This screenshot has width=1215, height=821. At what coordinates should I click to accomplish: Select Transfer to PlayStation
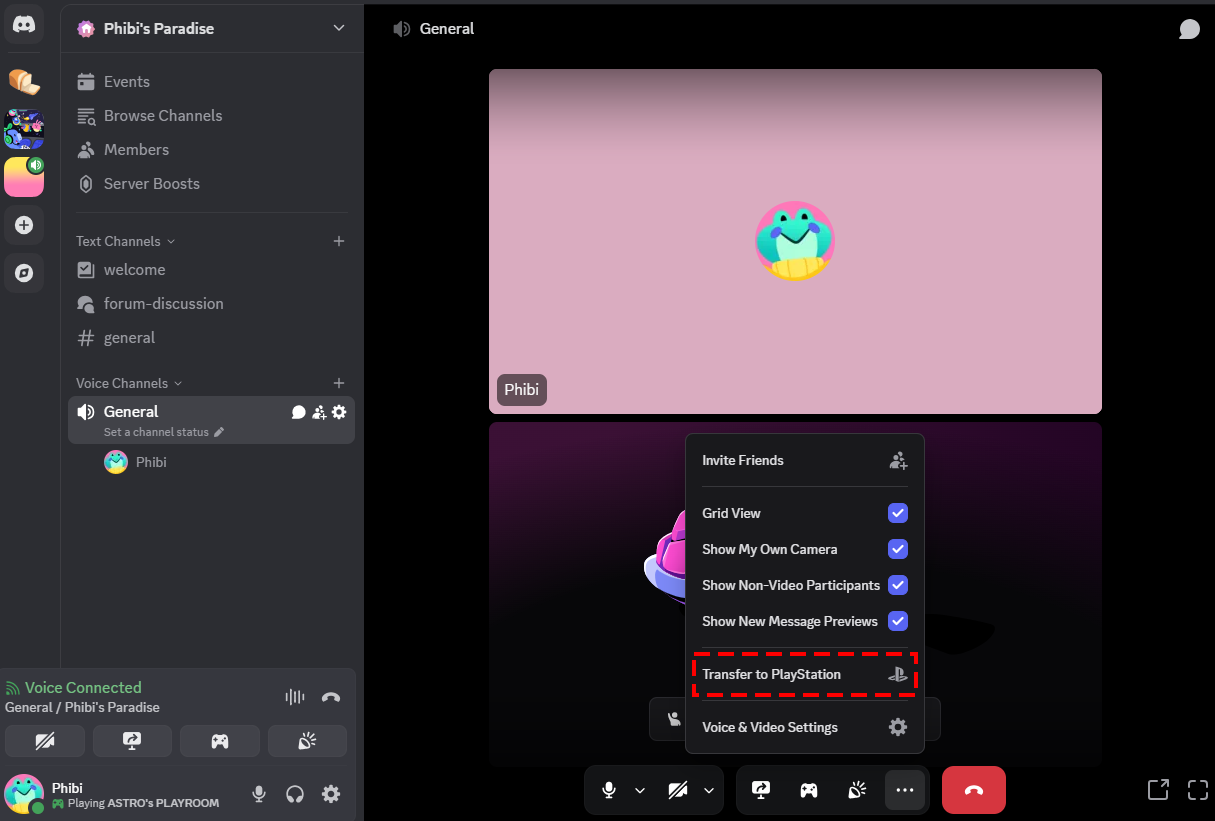tap(804, 674)
